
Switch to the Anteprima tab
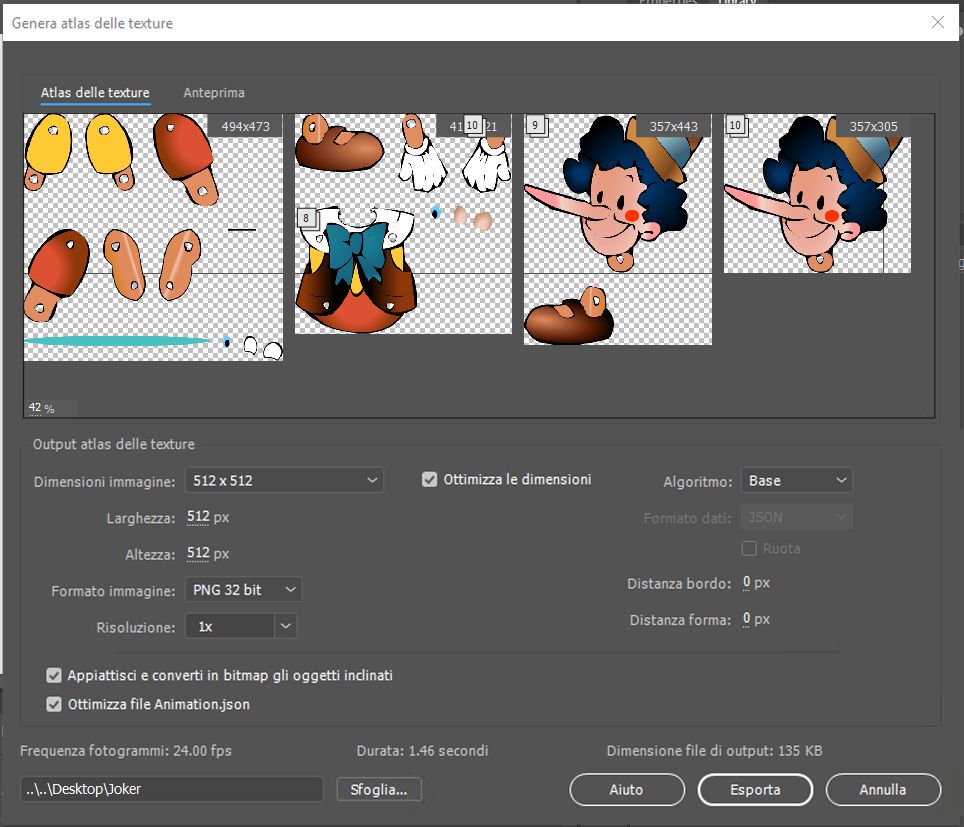213,93
